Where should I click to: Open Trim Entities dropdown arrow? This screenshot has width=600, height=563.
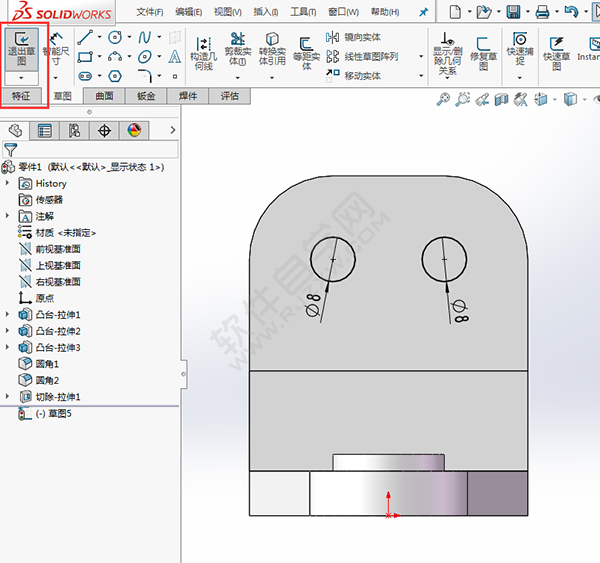pyautogui.click(x=238, y=78)
